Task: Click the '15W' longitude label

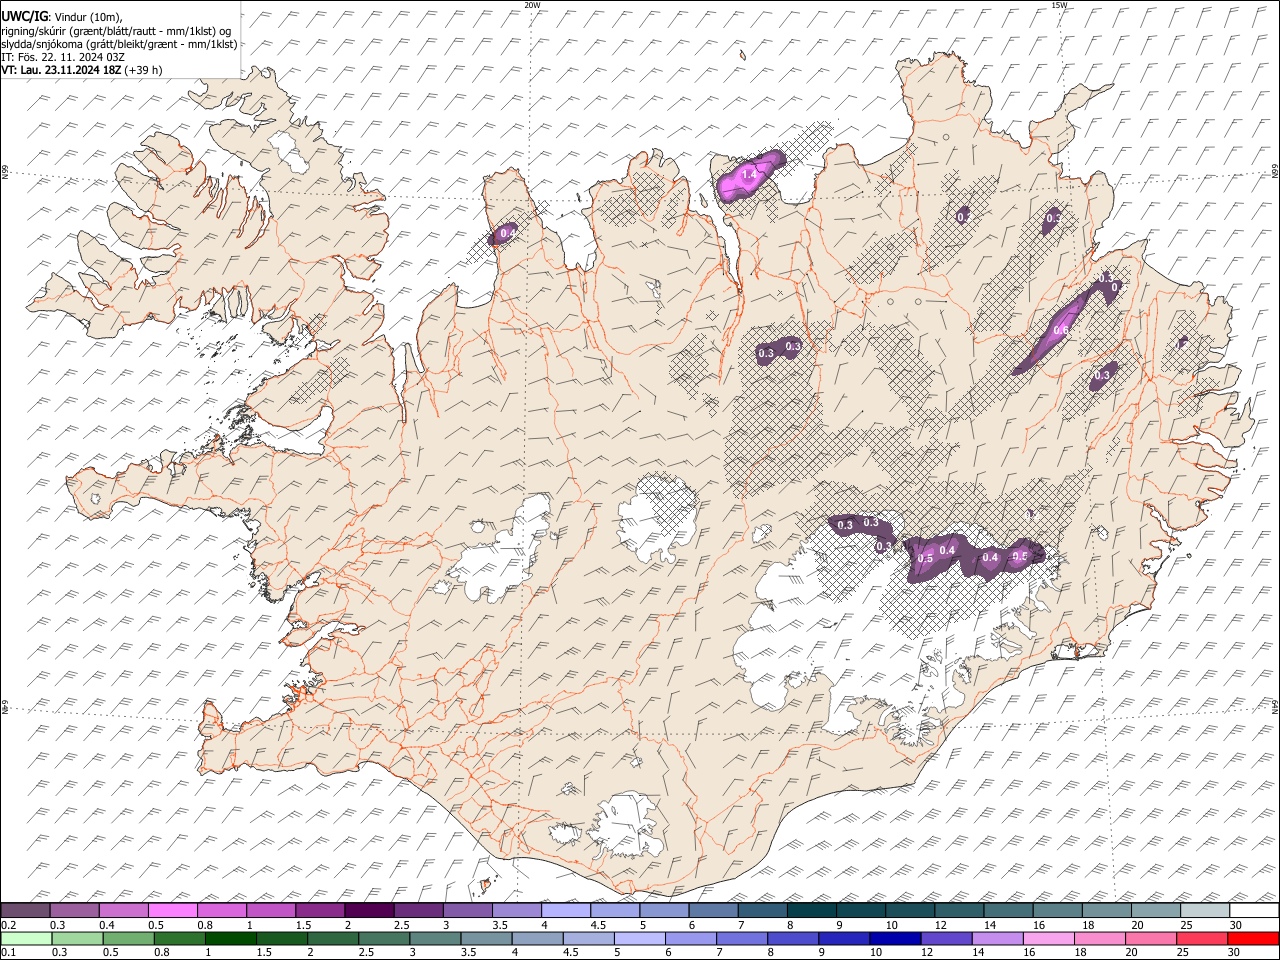Action: (1058, 5)
